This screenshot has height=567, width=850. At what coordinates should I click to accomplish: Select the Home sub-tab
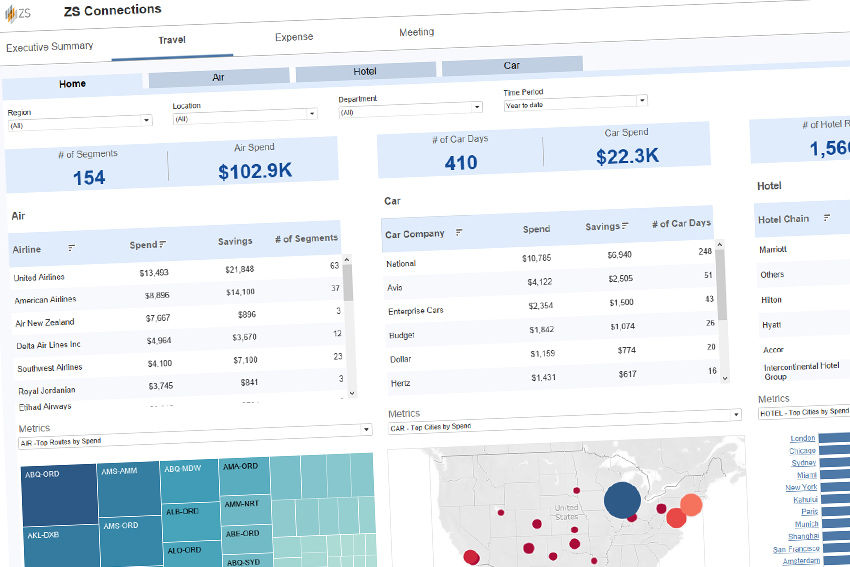72,83
